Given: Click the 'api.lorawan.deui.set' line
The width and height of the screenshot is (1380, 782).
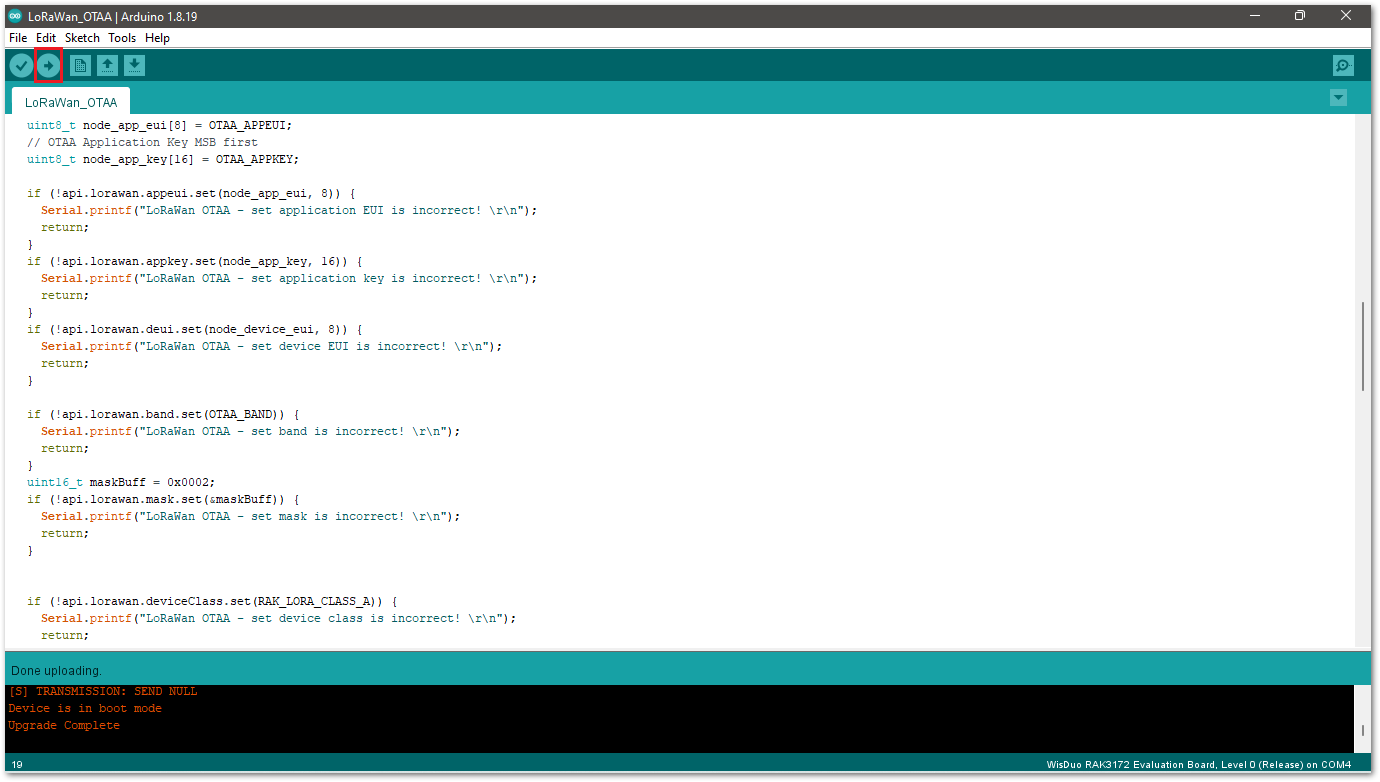Looking at the screenshot, I should [195, 329].
